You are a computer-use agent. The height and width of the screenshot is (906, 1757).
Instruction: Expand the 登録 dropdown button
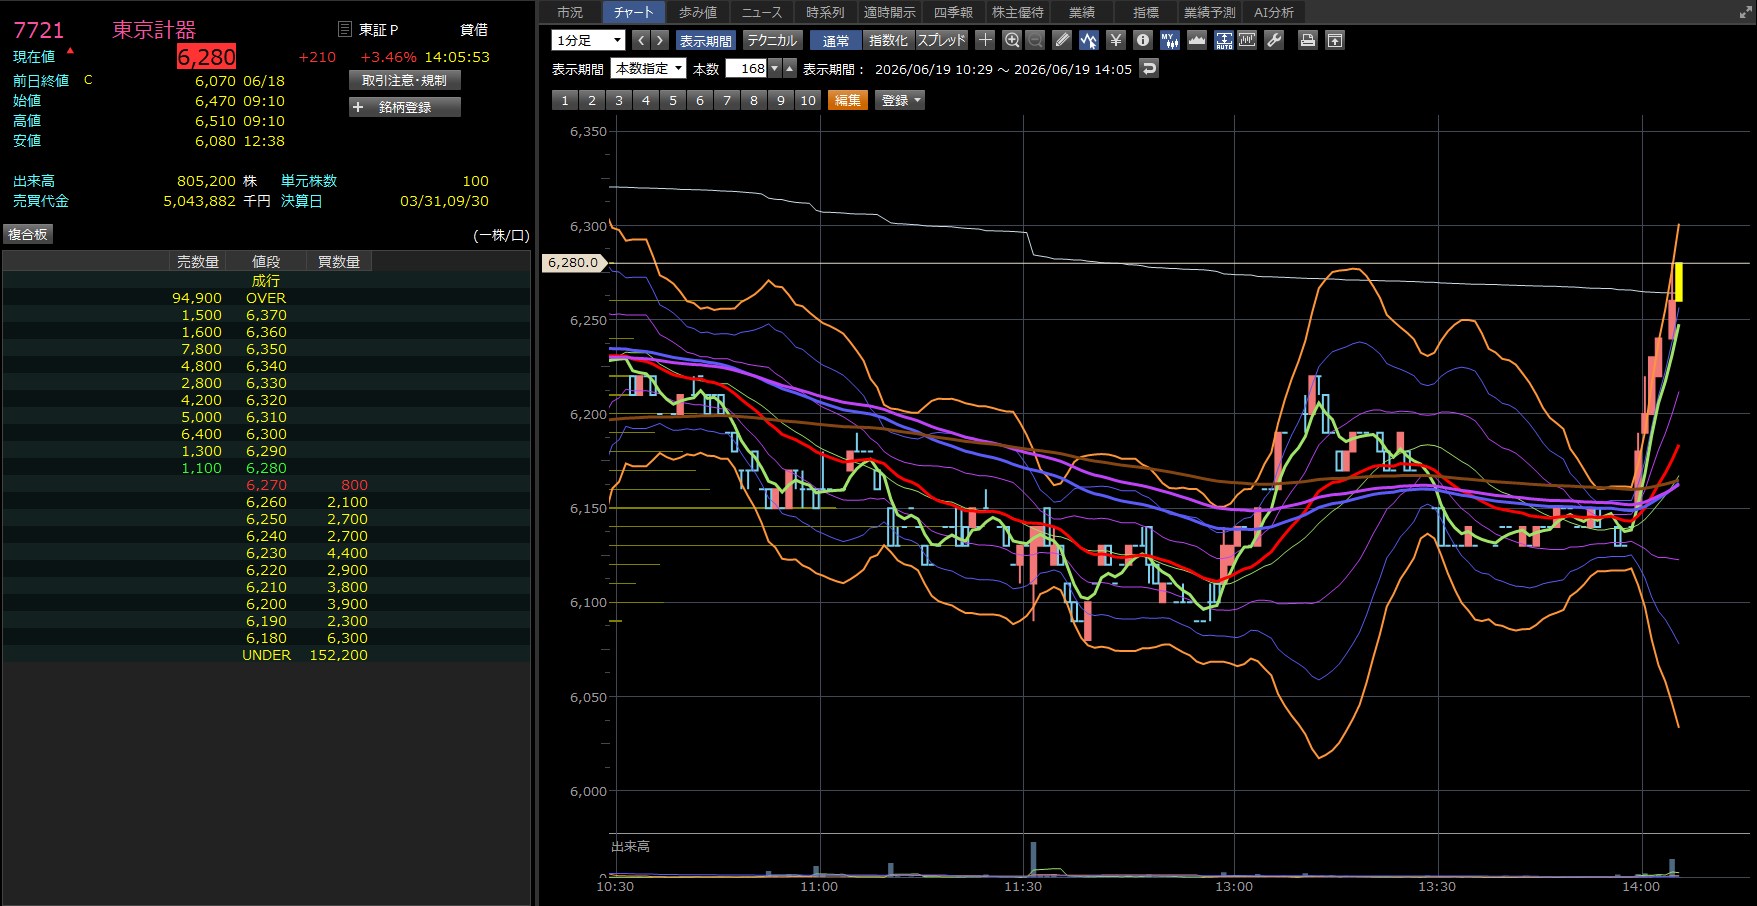tap(900, 100)
